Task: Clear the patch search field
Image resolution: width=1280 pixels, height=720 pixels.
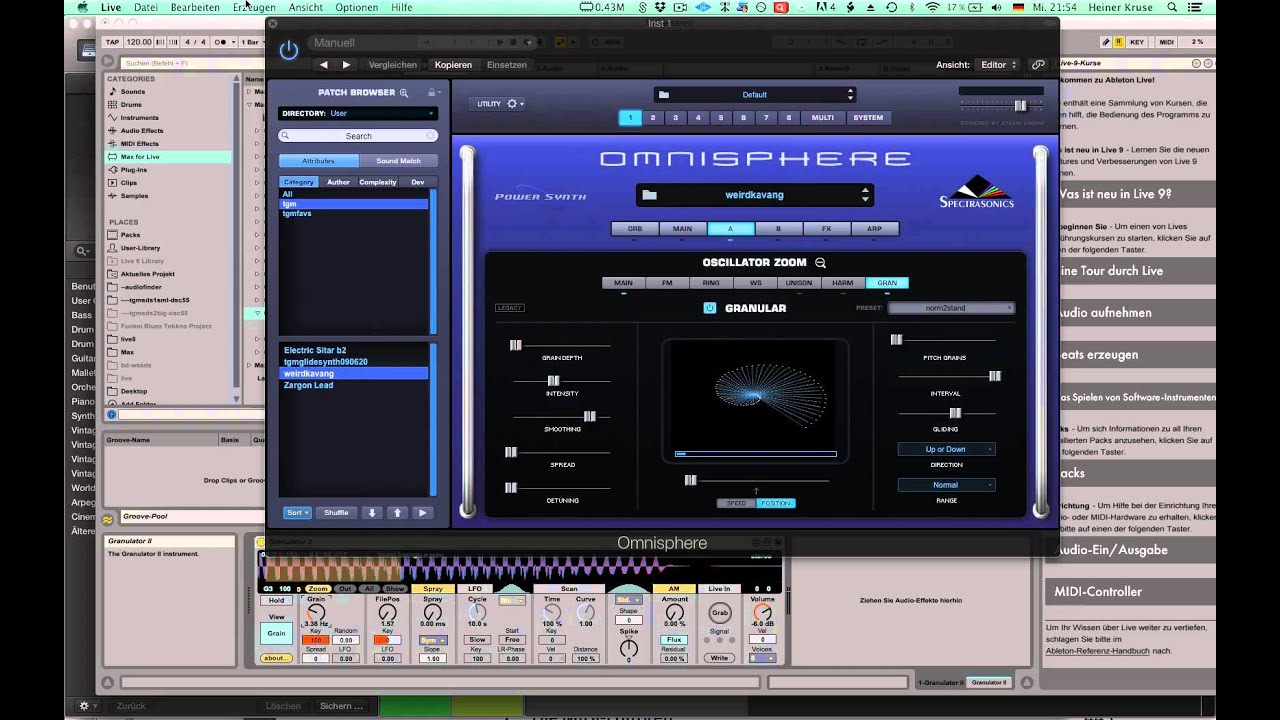Action: click(x=431, y=136)
